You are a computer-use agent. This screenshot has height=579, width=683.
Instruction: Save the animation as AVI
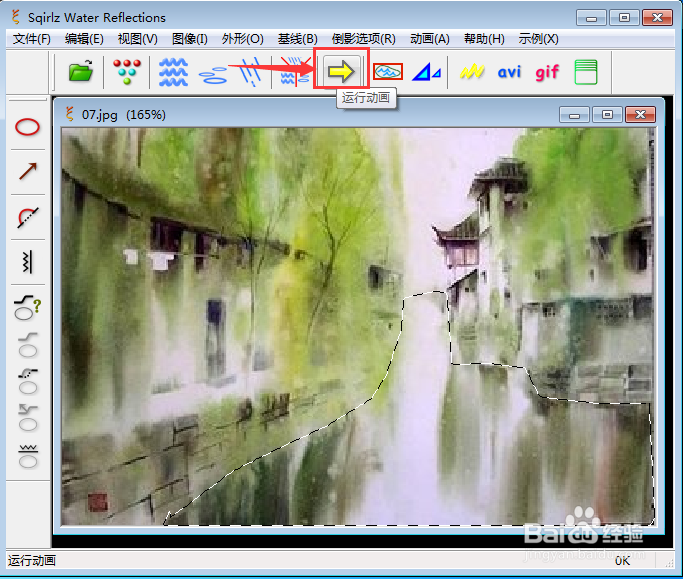[509, 72]
